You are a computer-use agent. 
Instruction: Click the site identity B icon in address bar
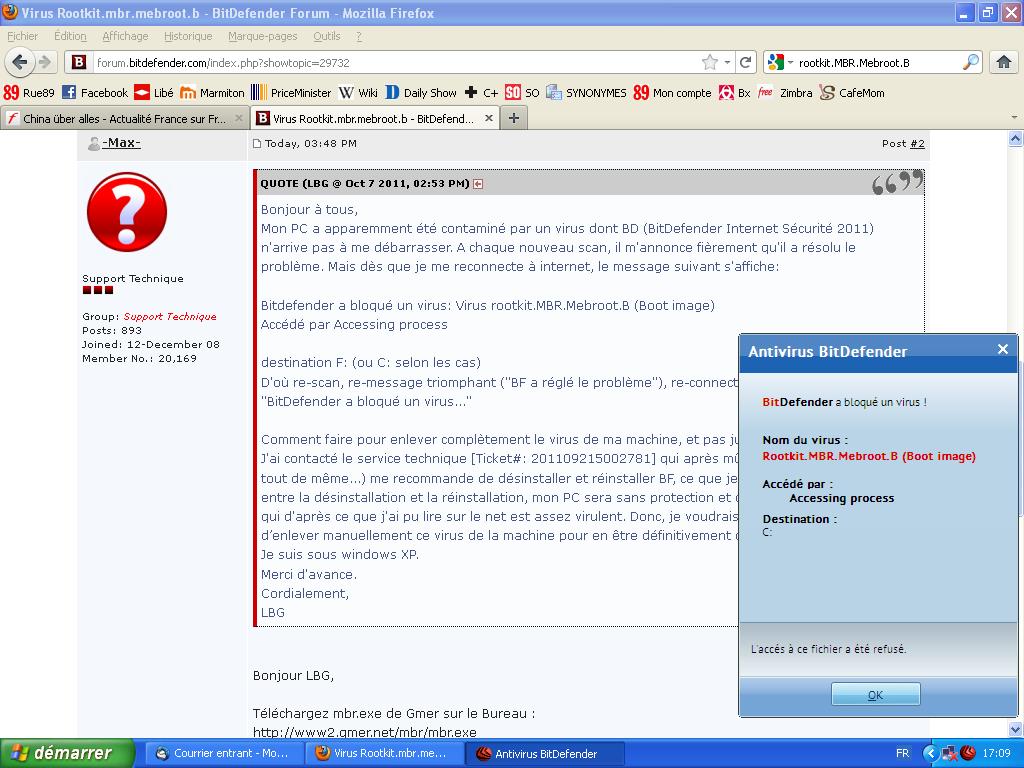click(79, 63)
